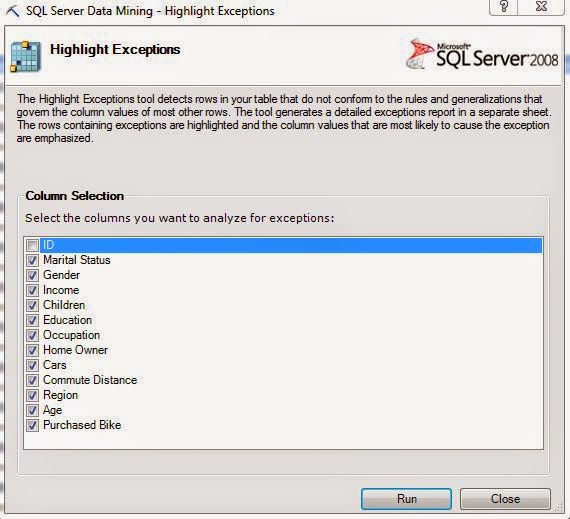Click the Microsoft SQL Server 2008 logo

482,55
